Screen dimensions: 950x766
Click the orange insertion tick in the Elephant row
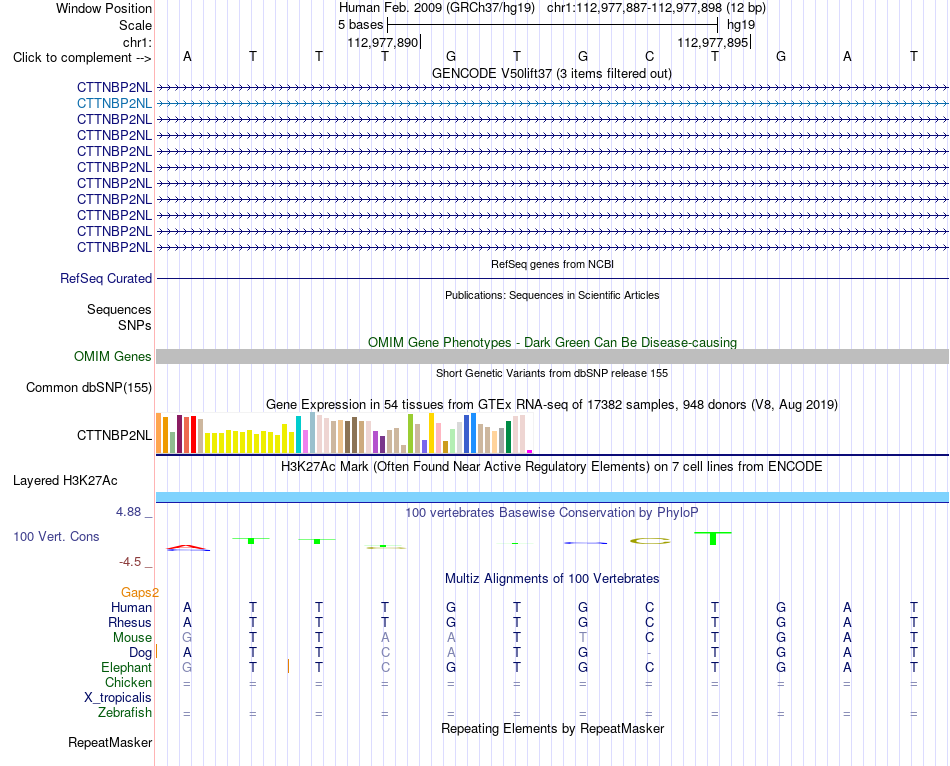pyautogui.click(x=288, y=666)
